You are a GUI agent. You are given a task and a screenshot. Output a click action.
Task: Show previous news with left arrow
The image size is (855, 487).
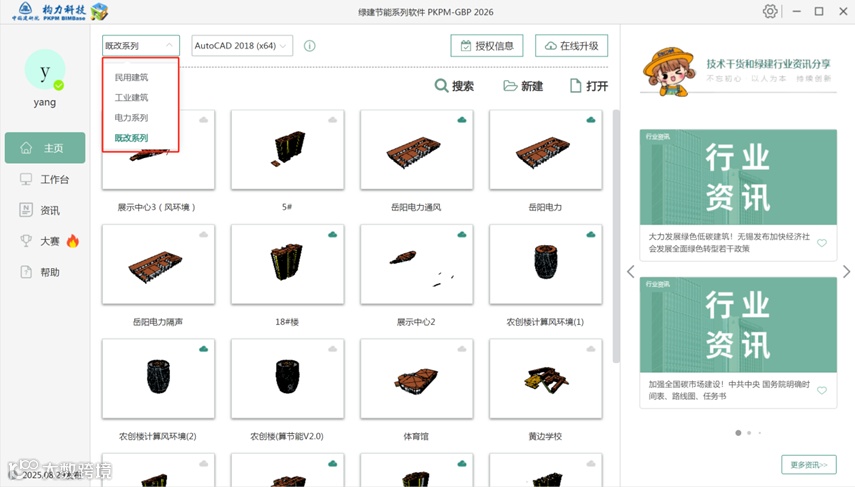click(x=630, y=271)
